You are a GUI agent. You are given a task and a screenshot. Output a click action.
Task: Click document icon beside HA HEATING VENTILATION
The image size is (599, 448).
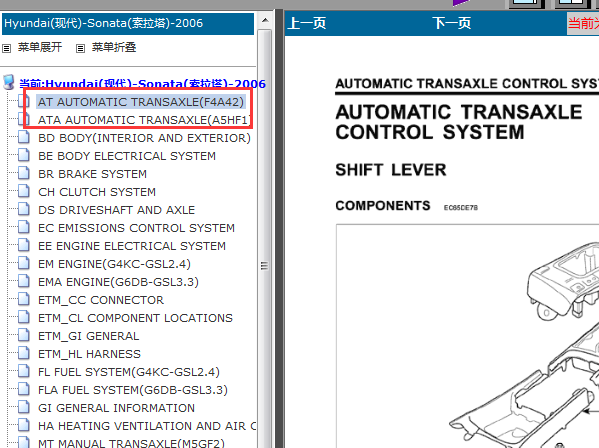coord(24,425)
